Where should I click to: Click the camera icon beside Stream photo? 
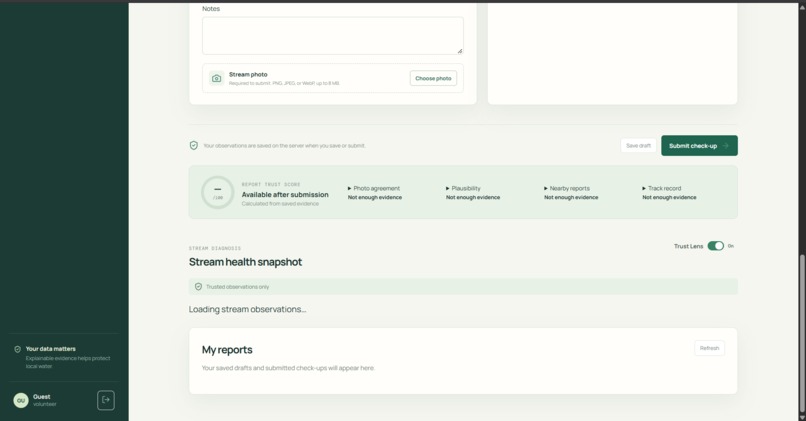point(216,79)
